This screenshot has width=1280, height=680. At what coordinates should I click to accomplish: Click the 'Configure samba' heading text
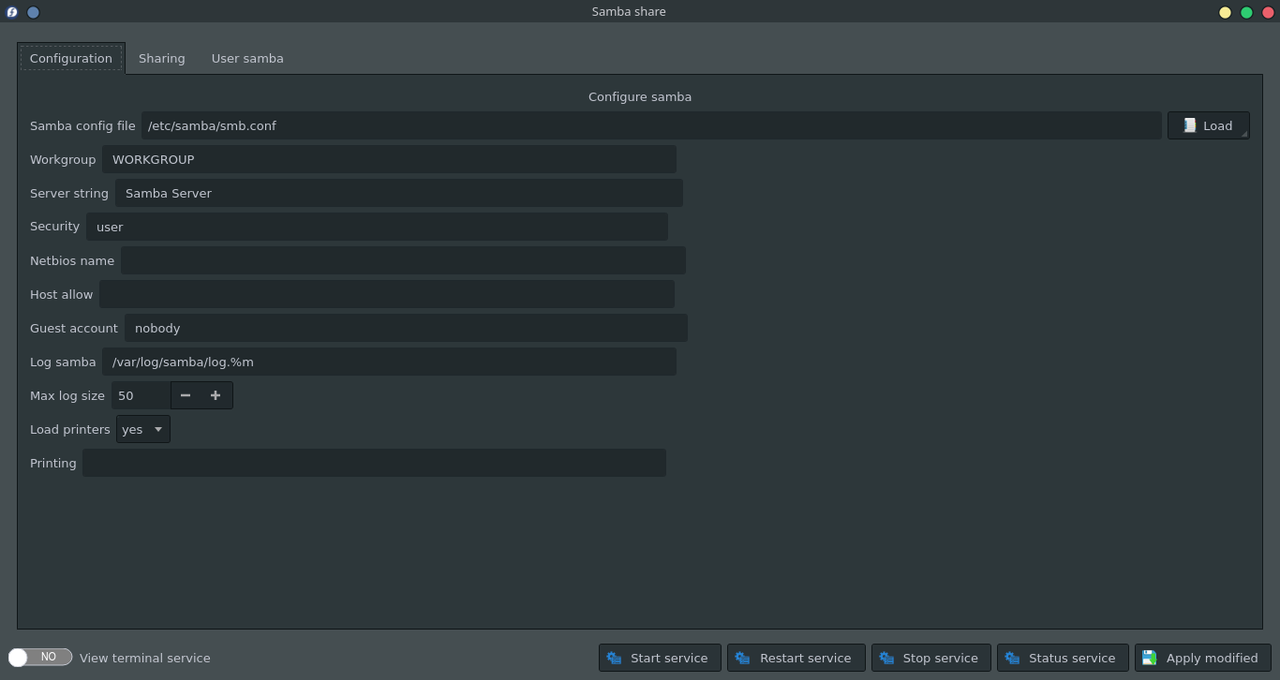[640, 97]
